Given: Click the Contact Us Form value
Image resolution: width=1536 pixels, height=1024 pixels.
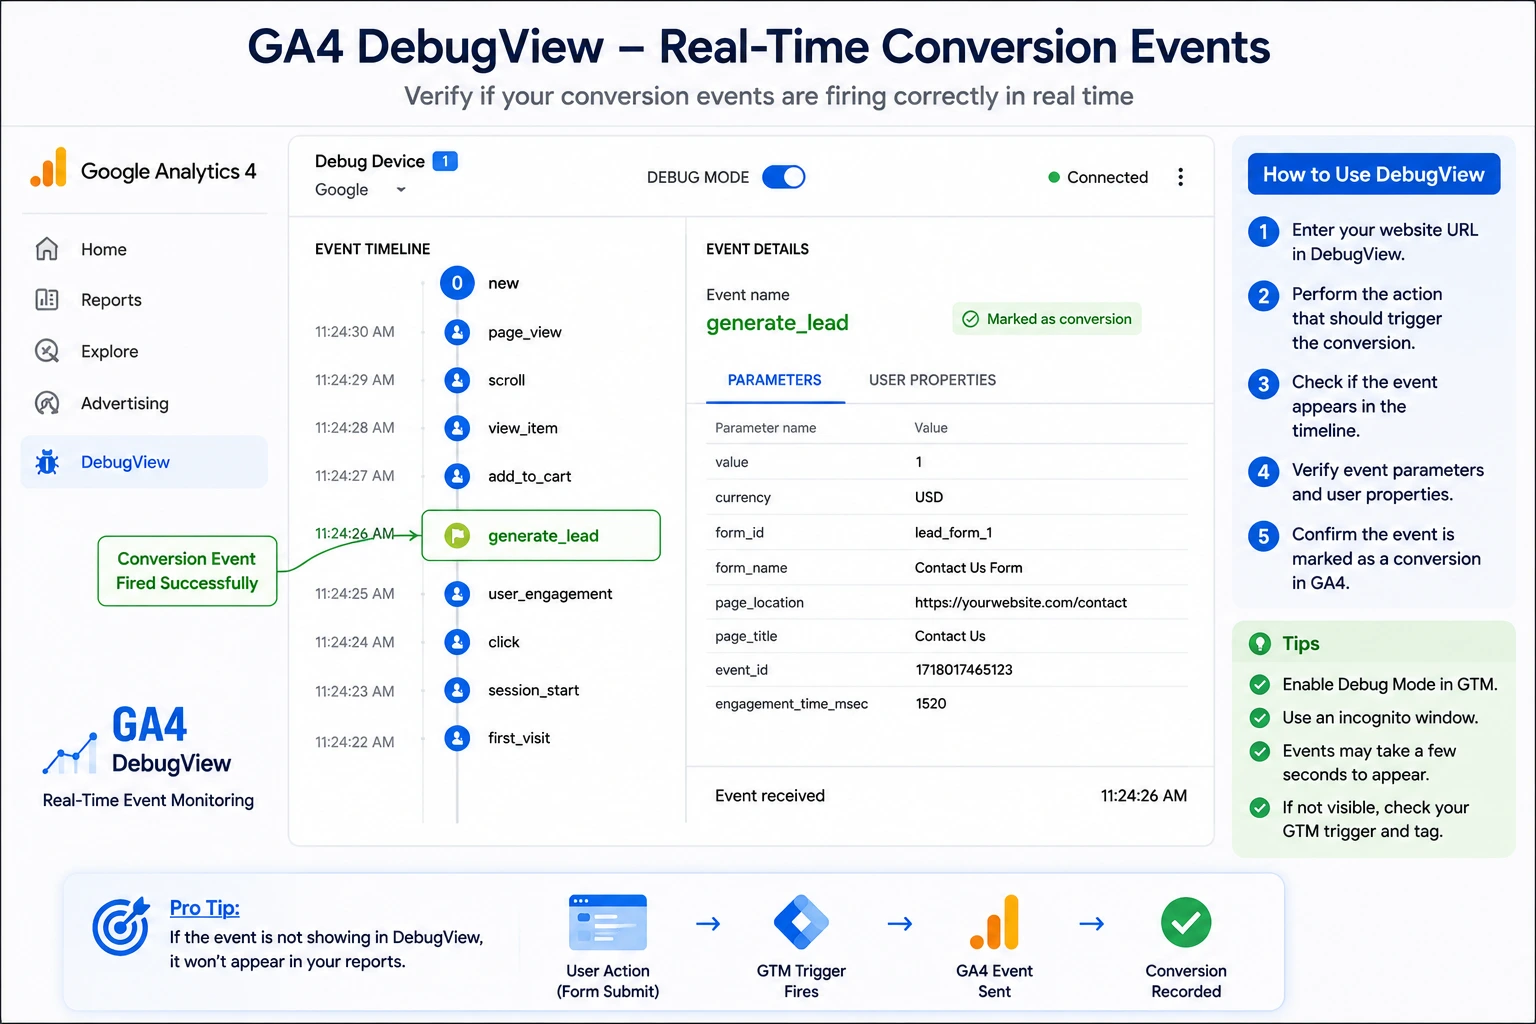Looking at the screenshot, I should click(969, 567).
